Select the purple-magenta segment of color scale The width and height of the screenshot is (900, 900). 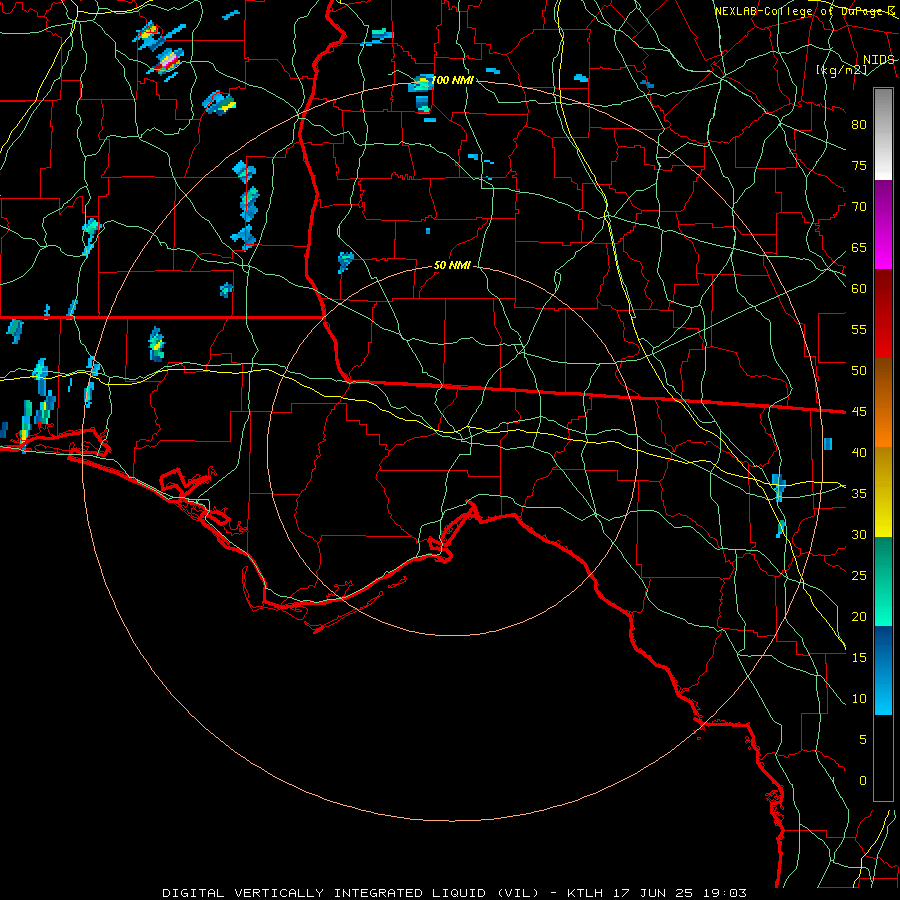(x=883, y=224)
